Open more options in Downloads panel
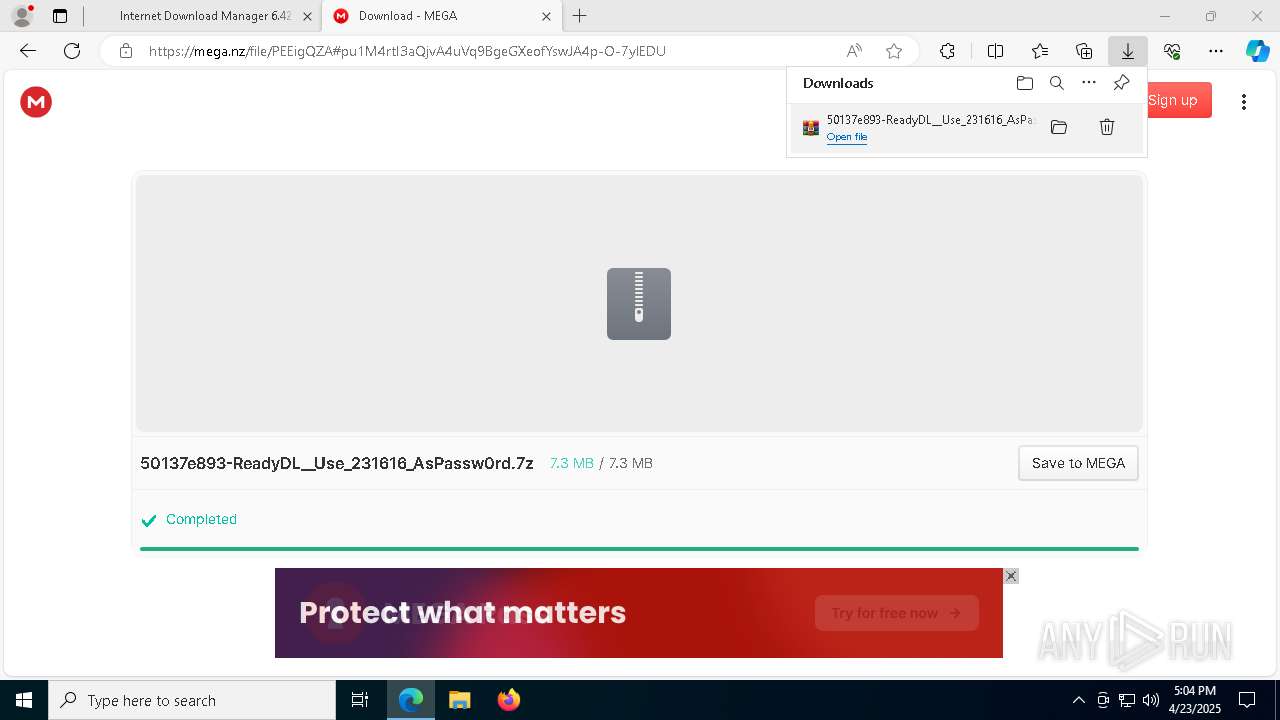Screen dimensions: 1280x720 [x=1089, y=83]
